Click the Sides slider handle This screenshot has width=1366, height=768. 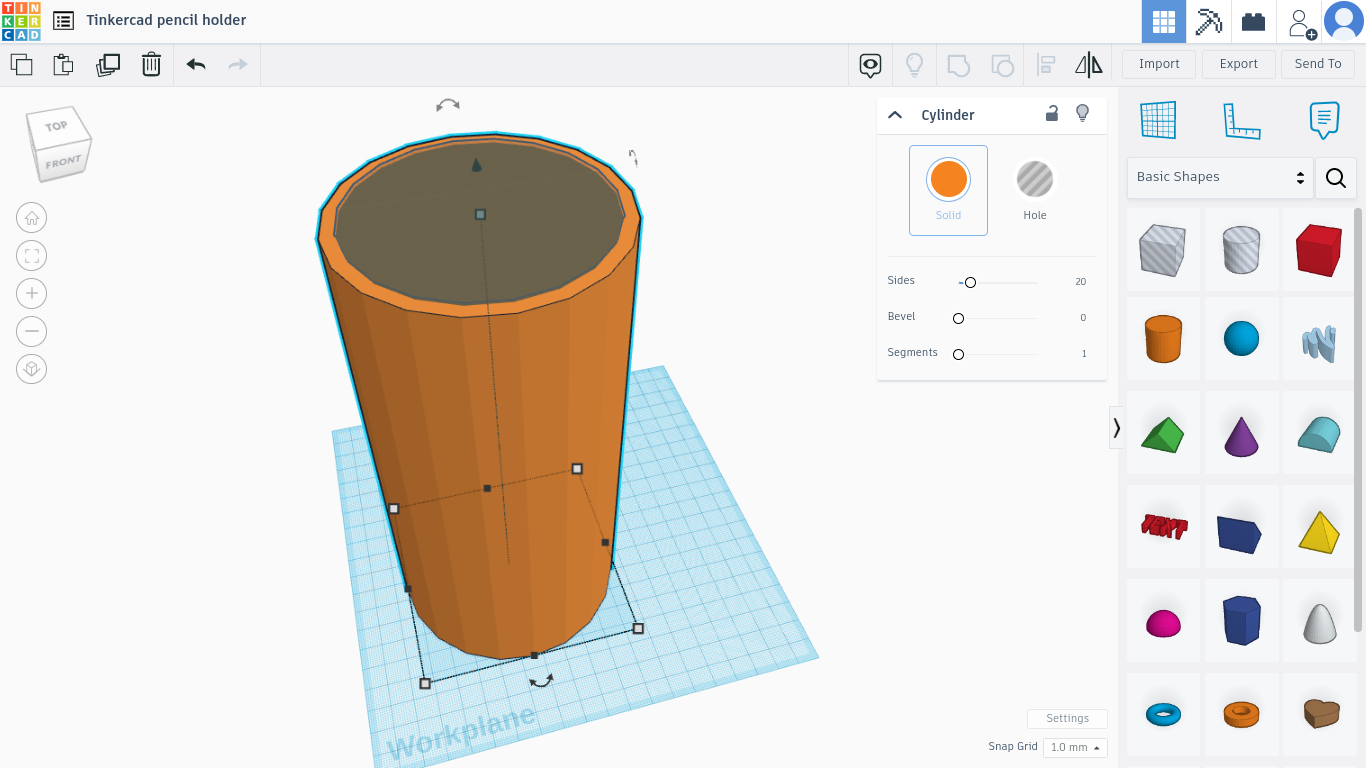pyautogui.click(x=970, y=283)
